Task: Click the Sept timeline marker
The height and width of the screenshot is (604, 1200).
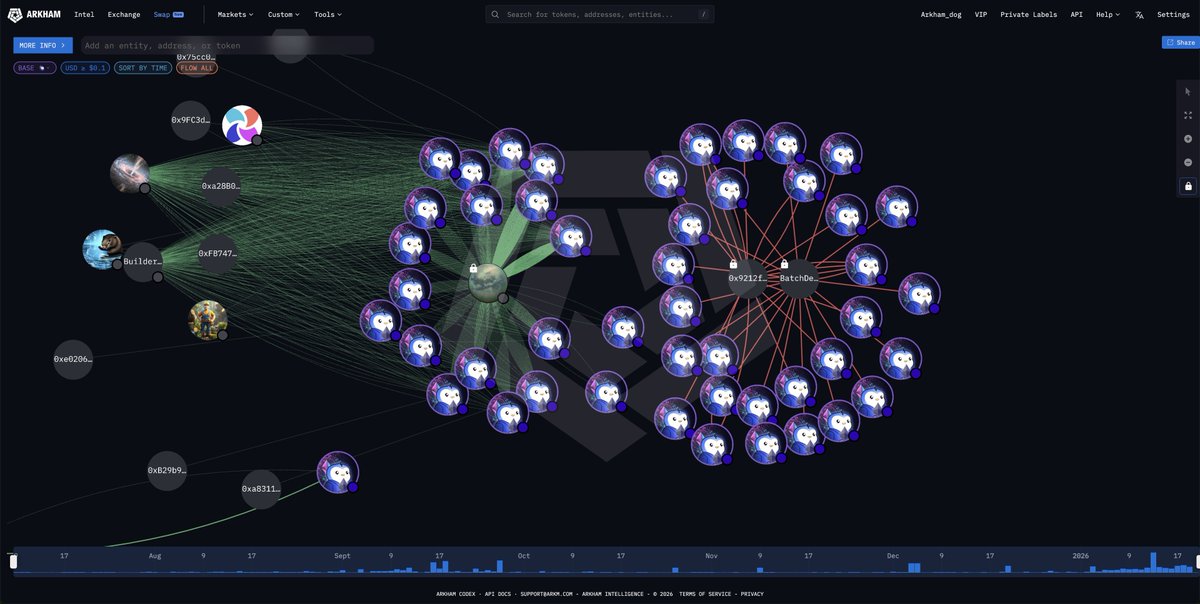Action: coord(342,555)
